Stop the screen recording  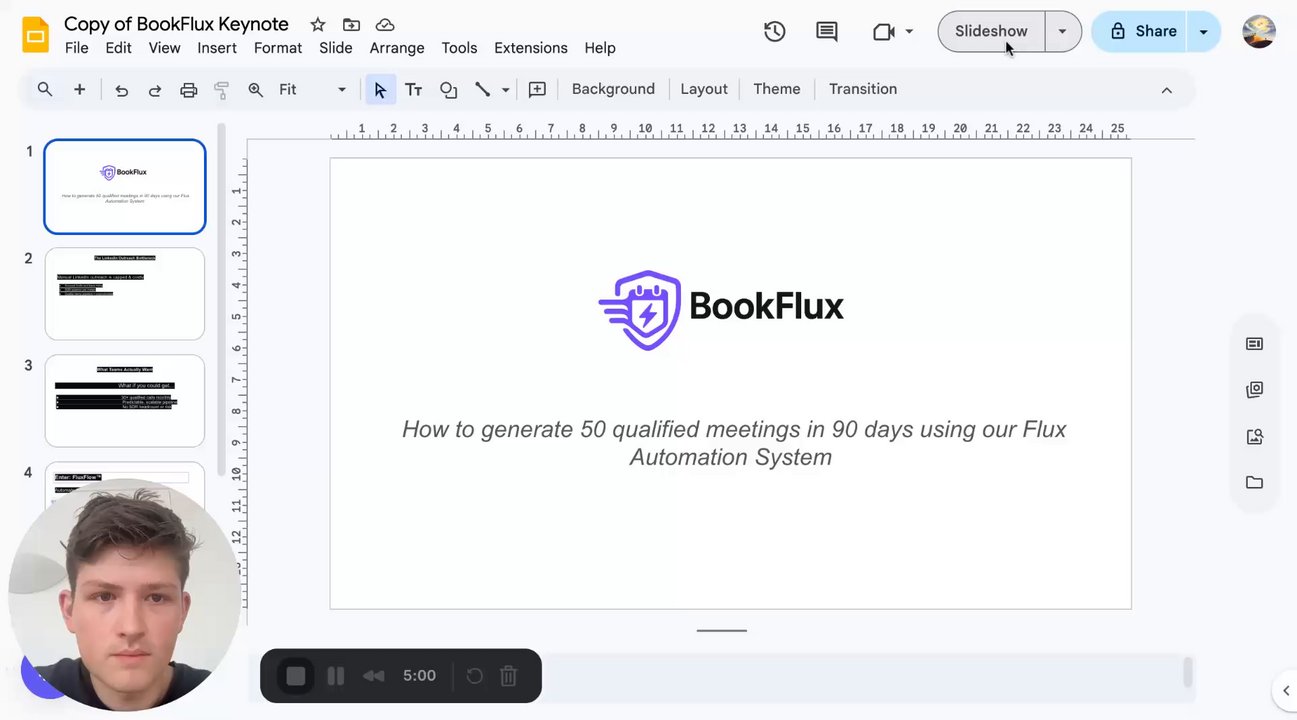click(x=296, y=676)
